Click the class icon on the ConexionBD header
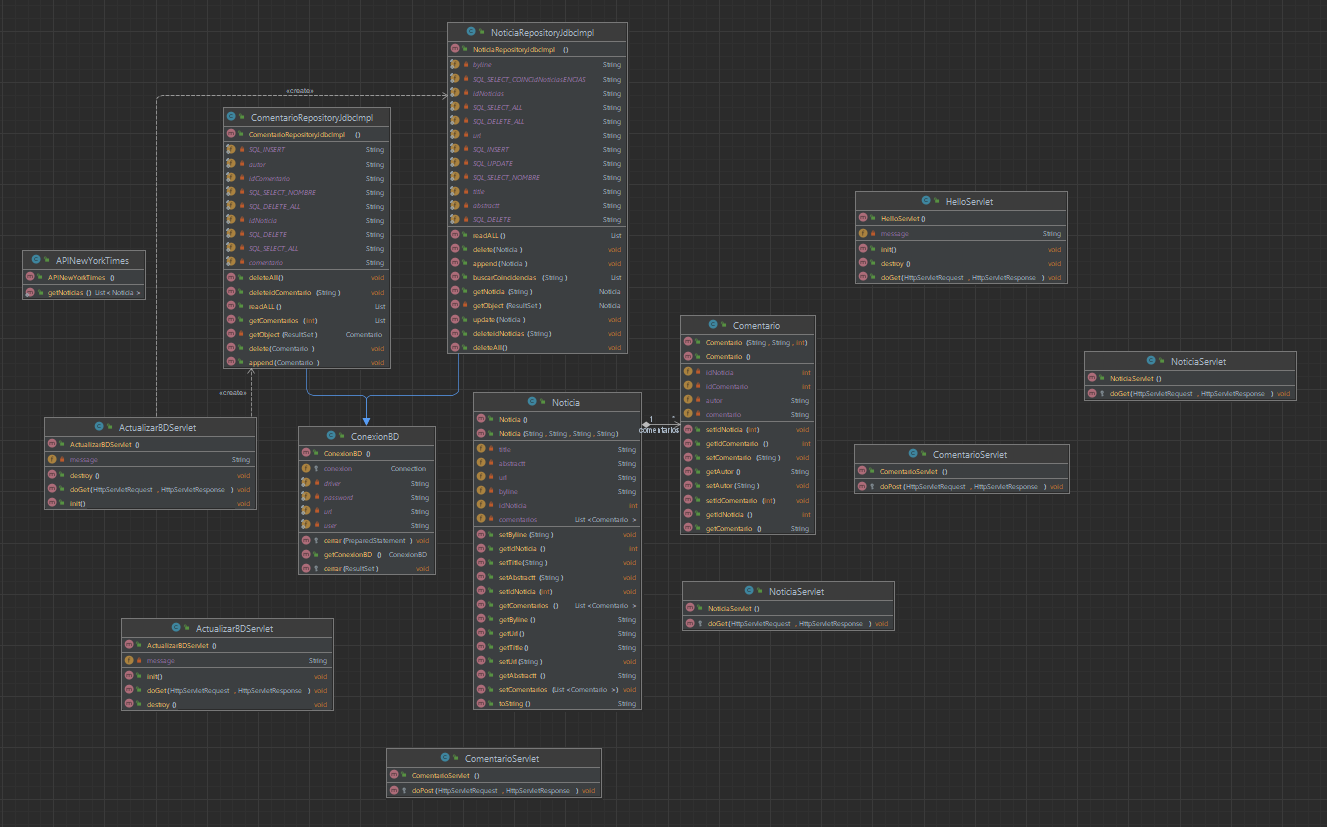Screen dimensions: 1327x827 pyautogui.click(x=330, y=435)
